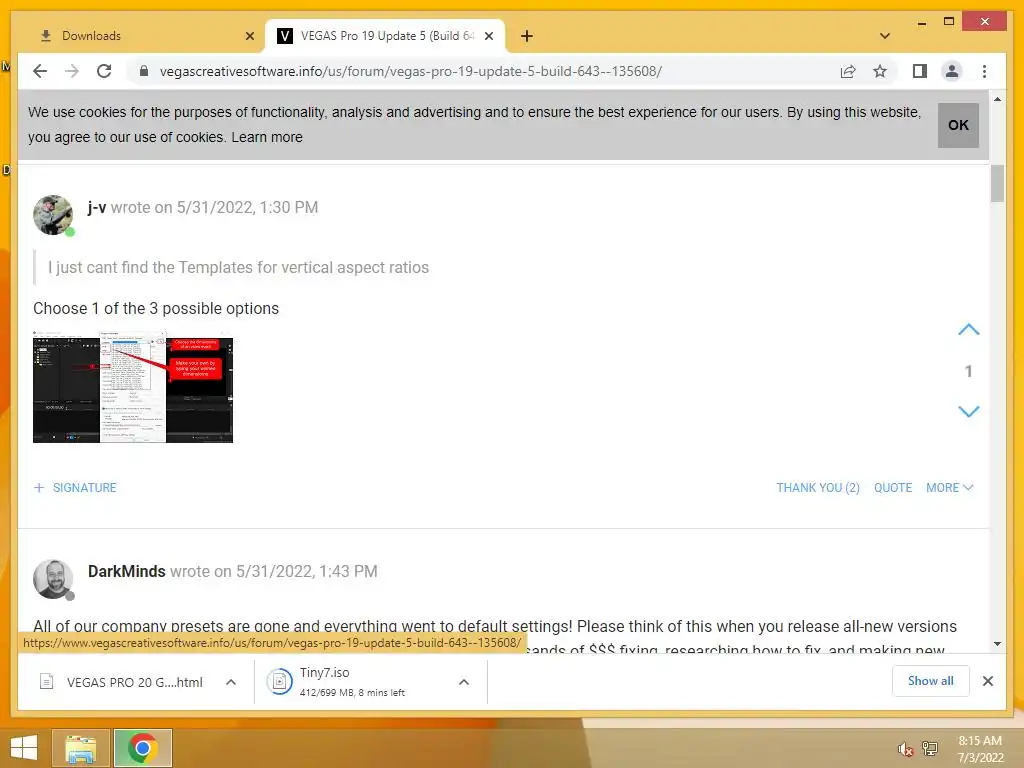The image size is (1024, 768).
Task: Open File Explorer from the taskbar
Action: pos(80,748)
